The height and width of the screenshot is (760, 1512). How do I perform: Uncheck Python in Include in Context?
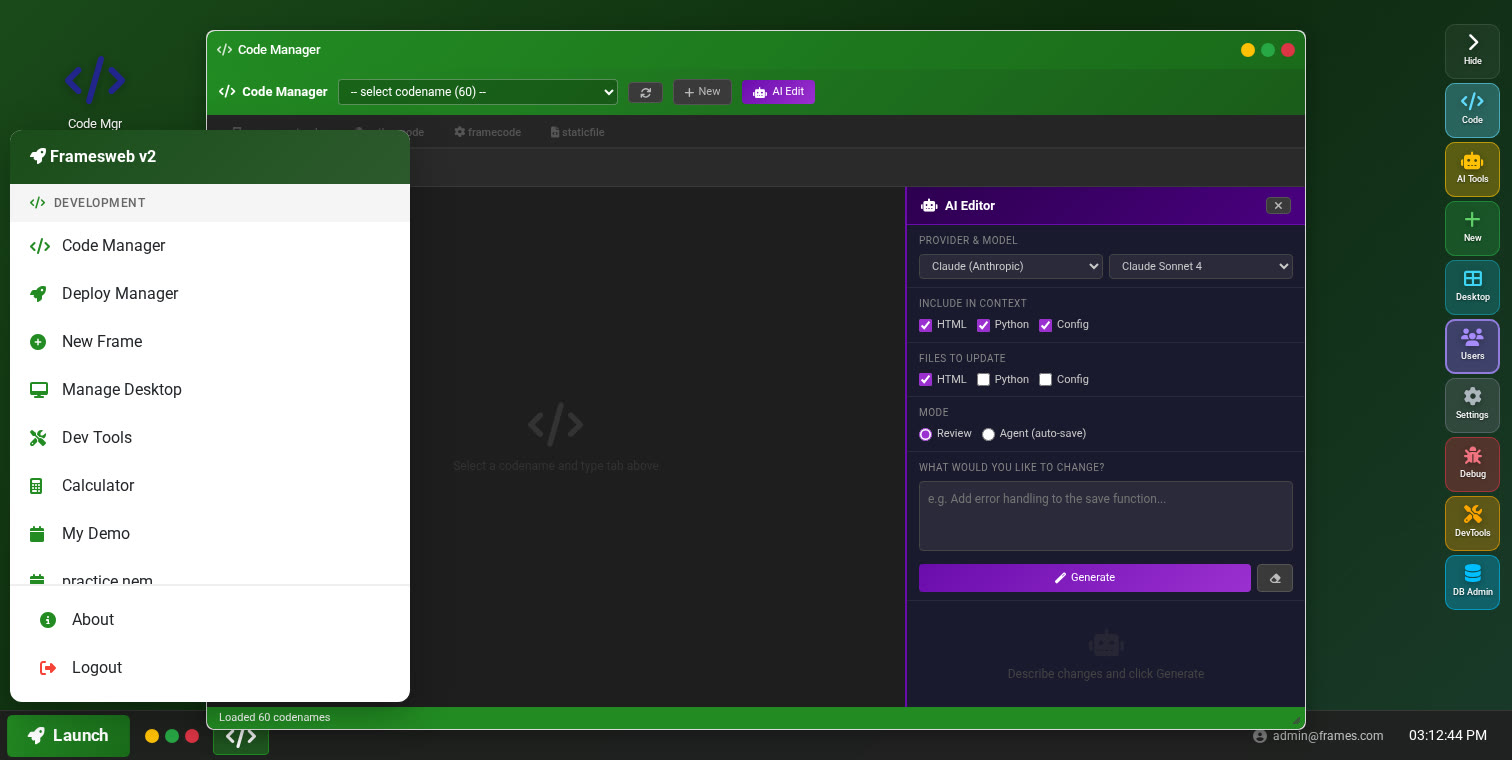(983, 324)
